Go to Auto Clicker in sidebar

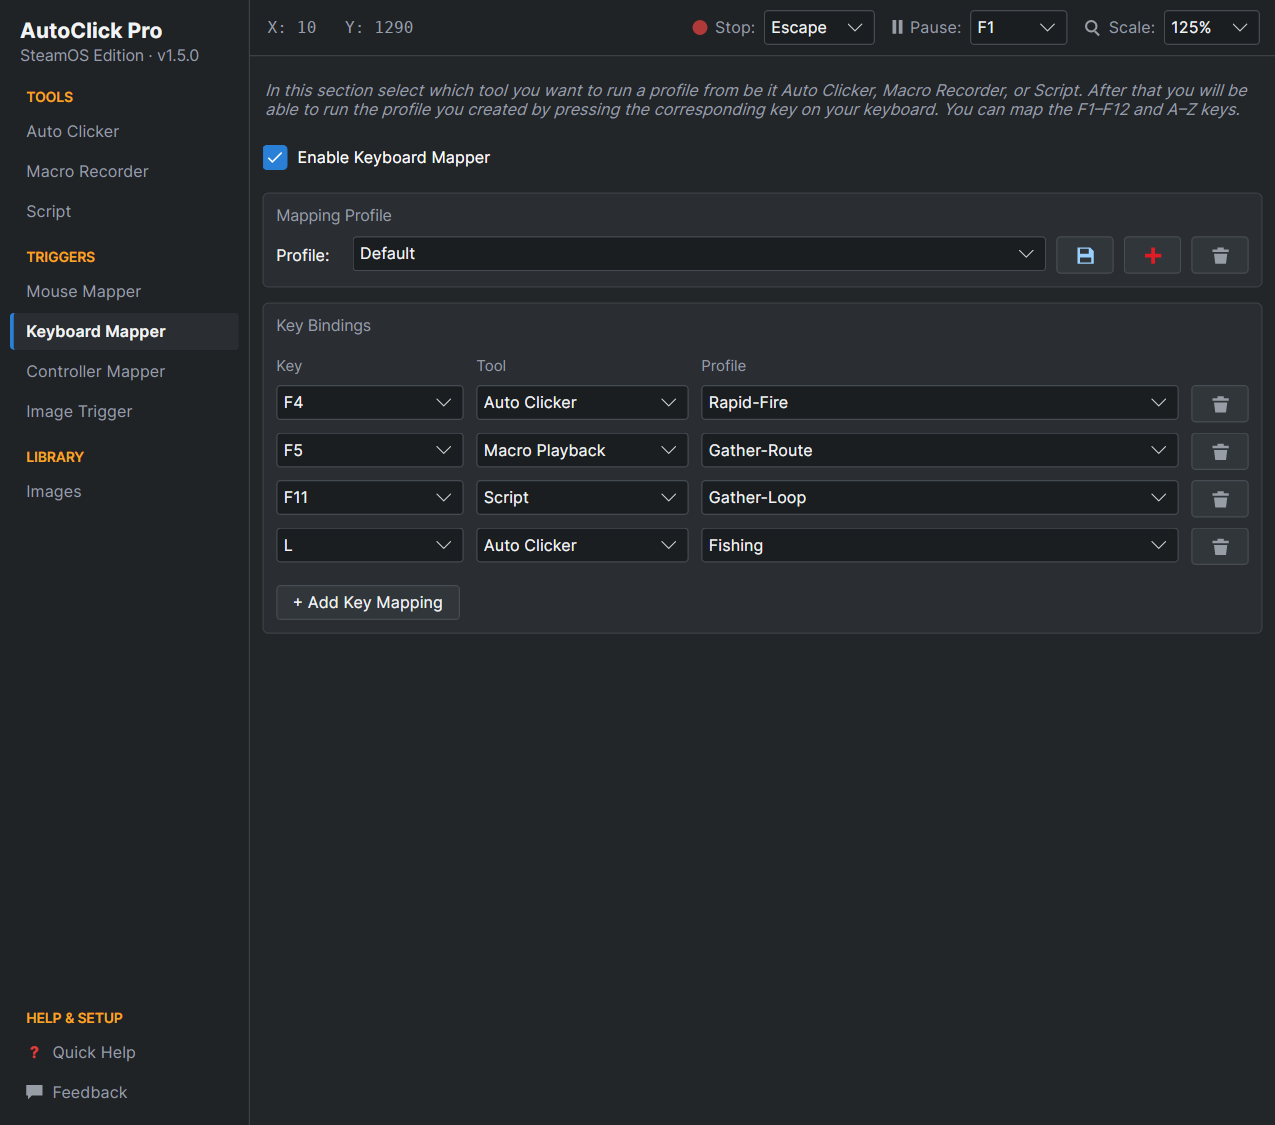(x=124, y=131)
